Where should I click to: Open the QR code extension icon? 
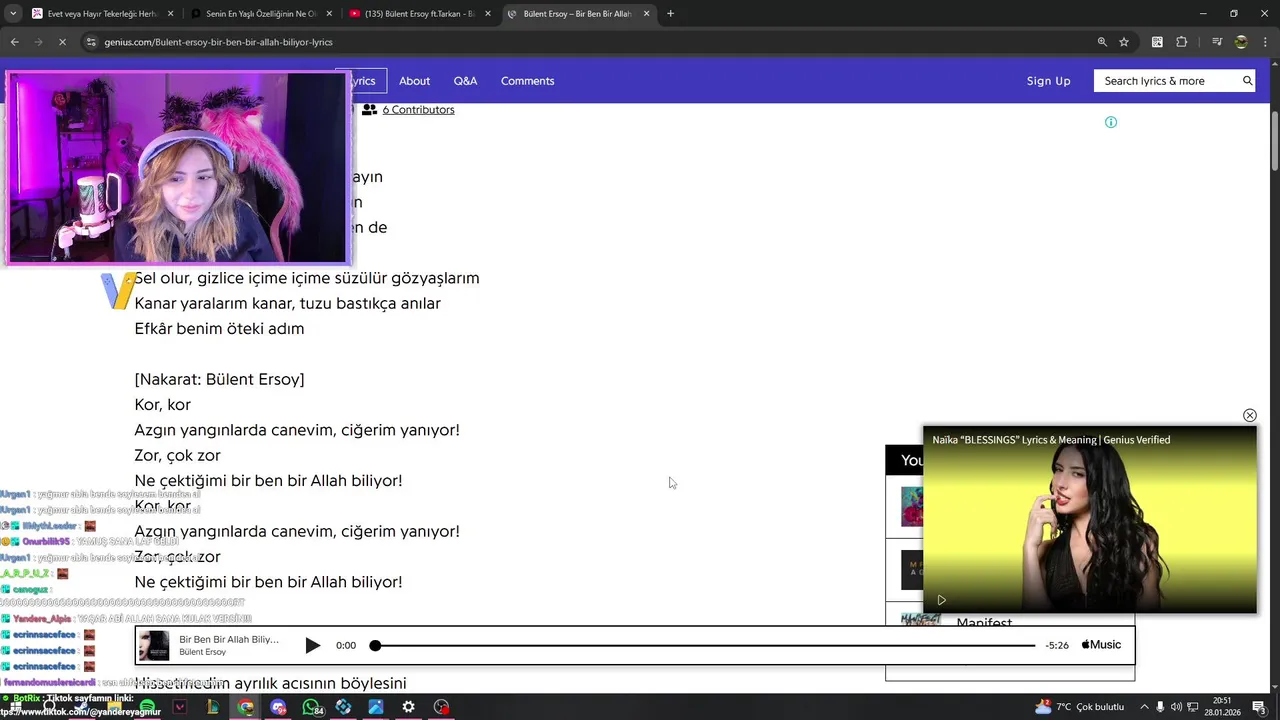(x=1157, y=42)
